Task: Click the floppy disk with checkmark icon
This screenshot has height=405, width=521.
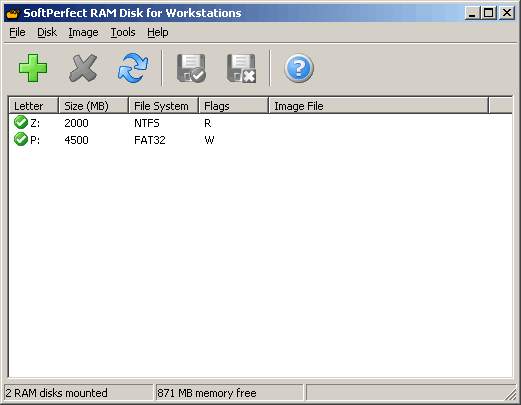Action: [x=191, y=68]
